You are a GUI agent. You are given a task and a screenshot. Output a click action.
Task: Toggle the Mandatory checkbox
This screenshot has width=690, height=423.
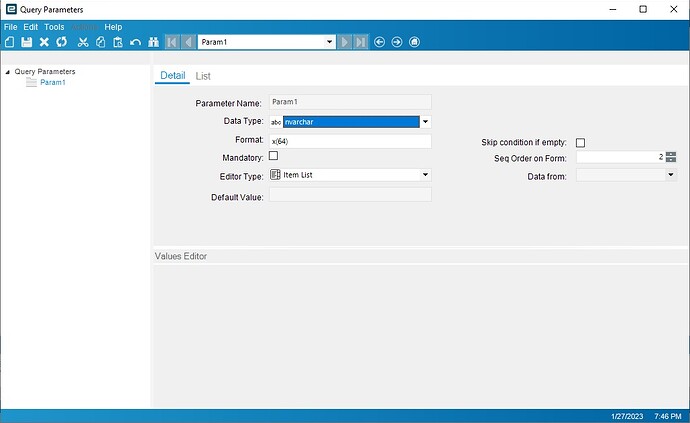pos(274,157)
